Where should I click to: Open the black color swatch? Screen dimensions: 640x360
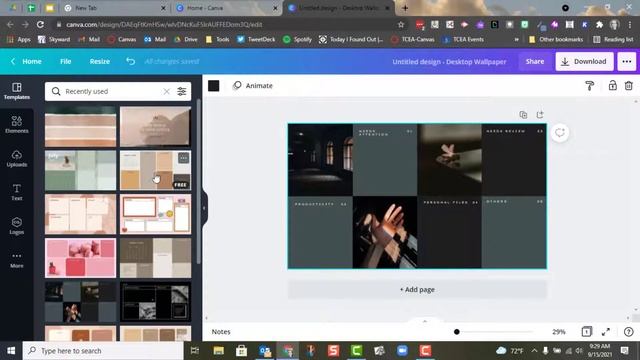click(213, 86)
